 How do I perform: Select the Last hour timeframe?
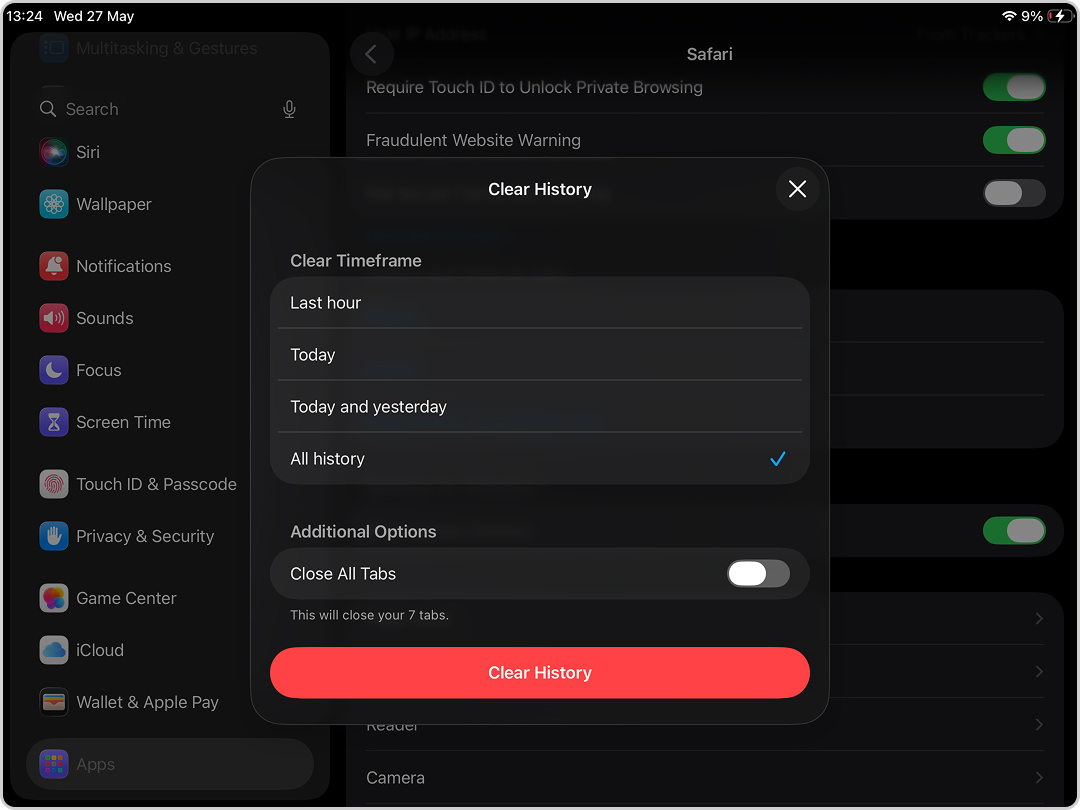point(539,303)
